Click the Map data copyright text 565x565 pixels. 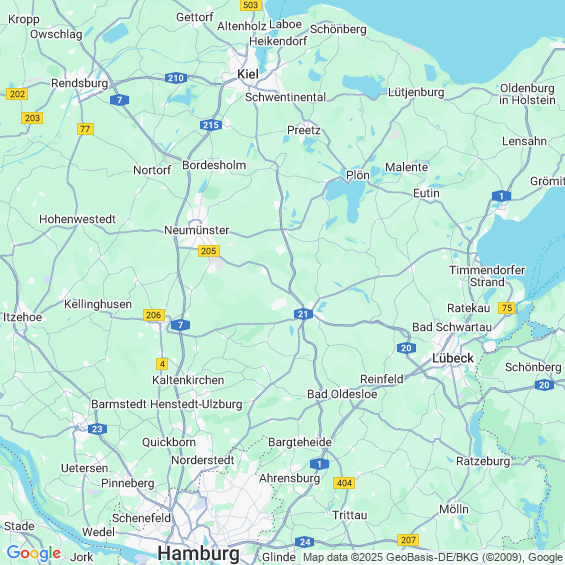click(433, 557)
